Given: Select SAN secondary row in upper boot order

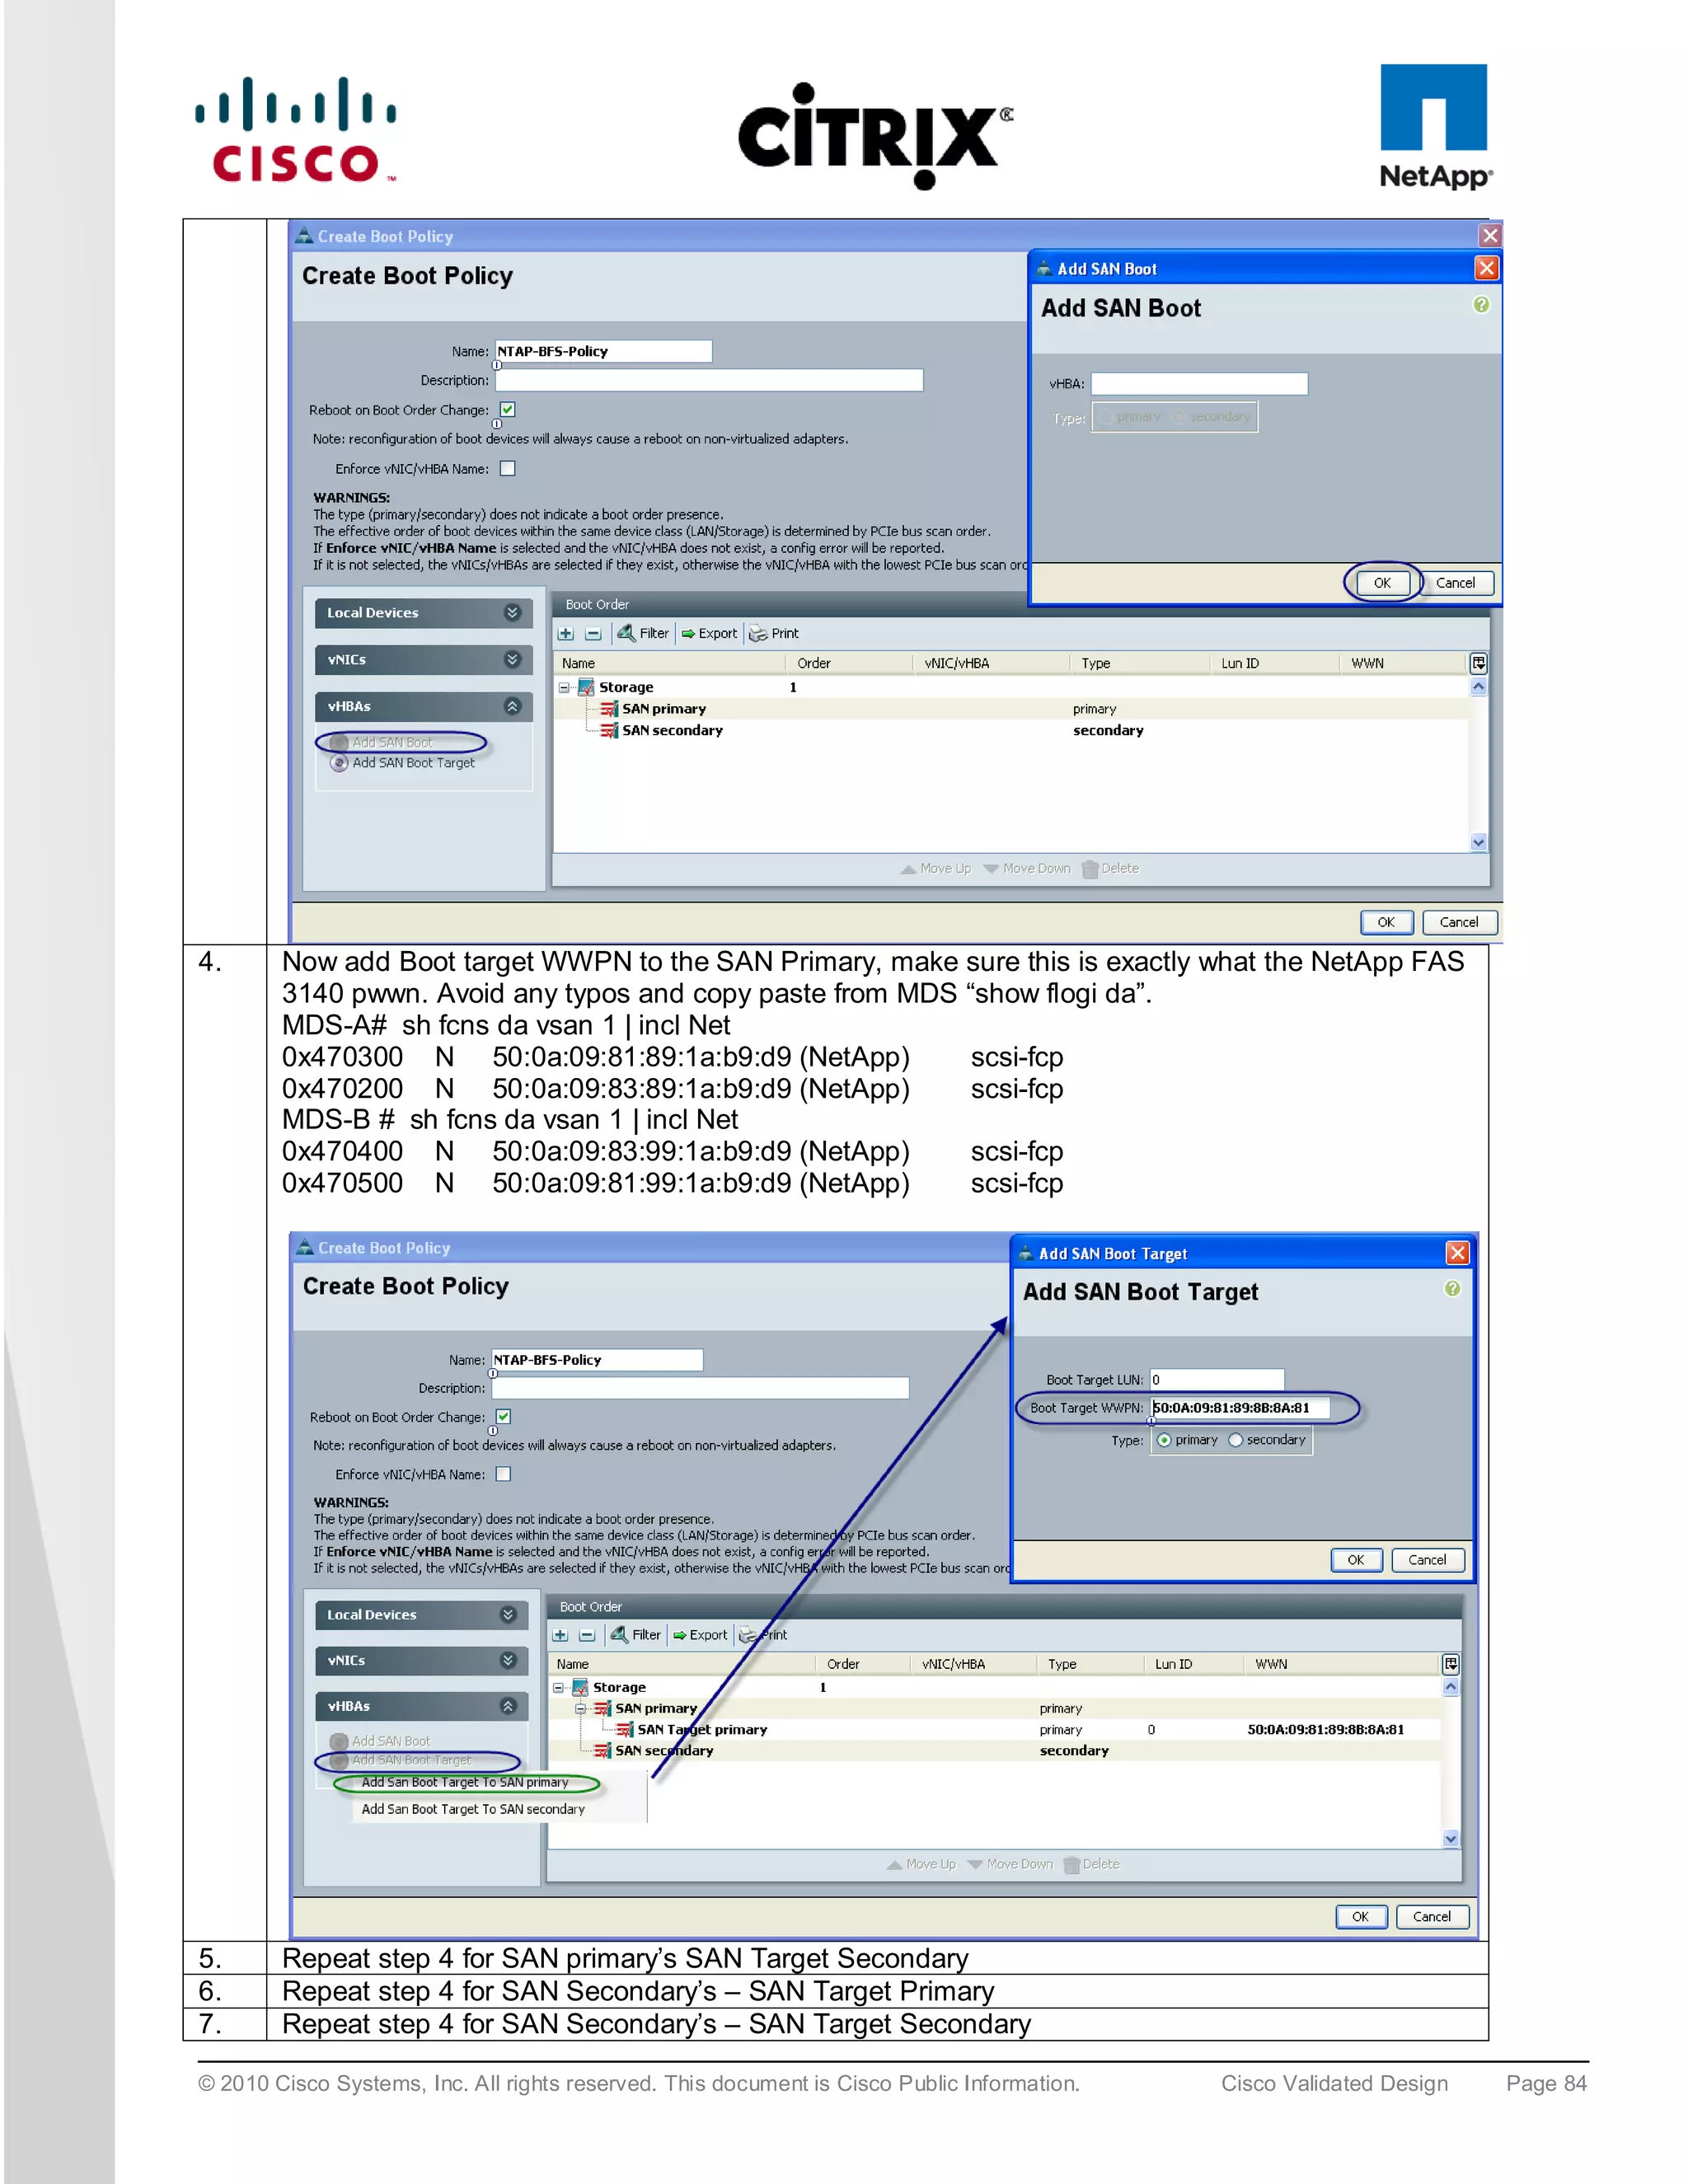Looking at the screenshot, I should click(x=1011, y=731).
